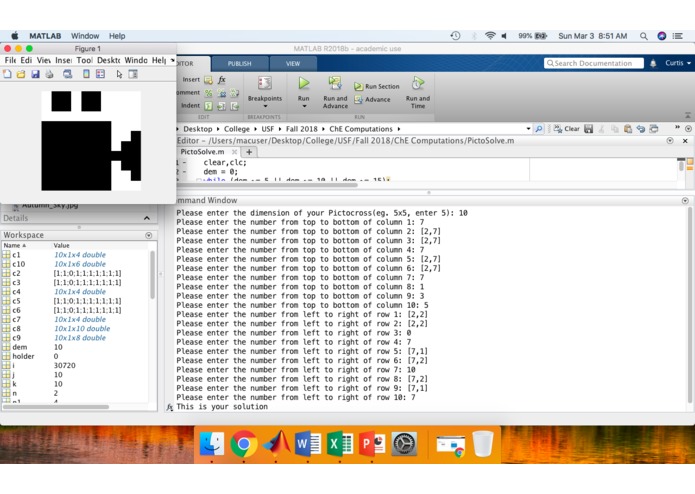This screenshot has width=695, height=494.
Task: Switch to the PUBLISH ribbon tab
Action: (x=239, y=64)
